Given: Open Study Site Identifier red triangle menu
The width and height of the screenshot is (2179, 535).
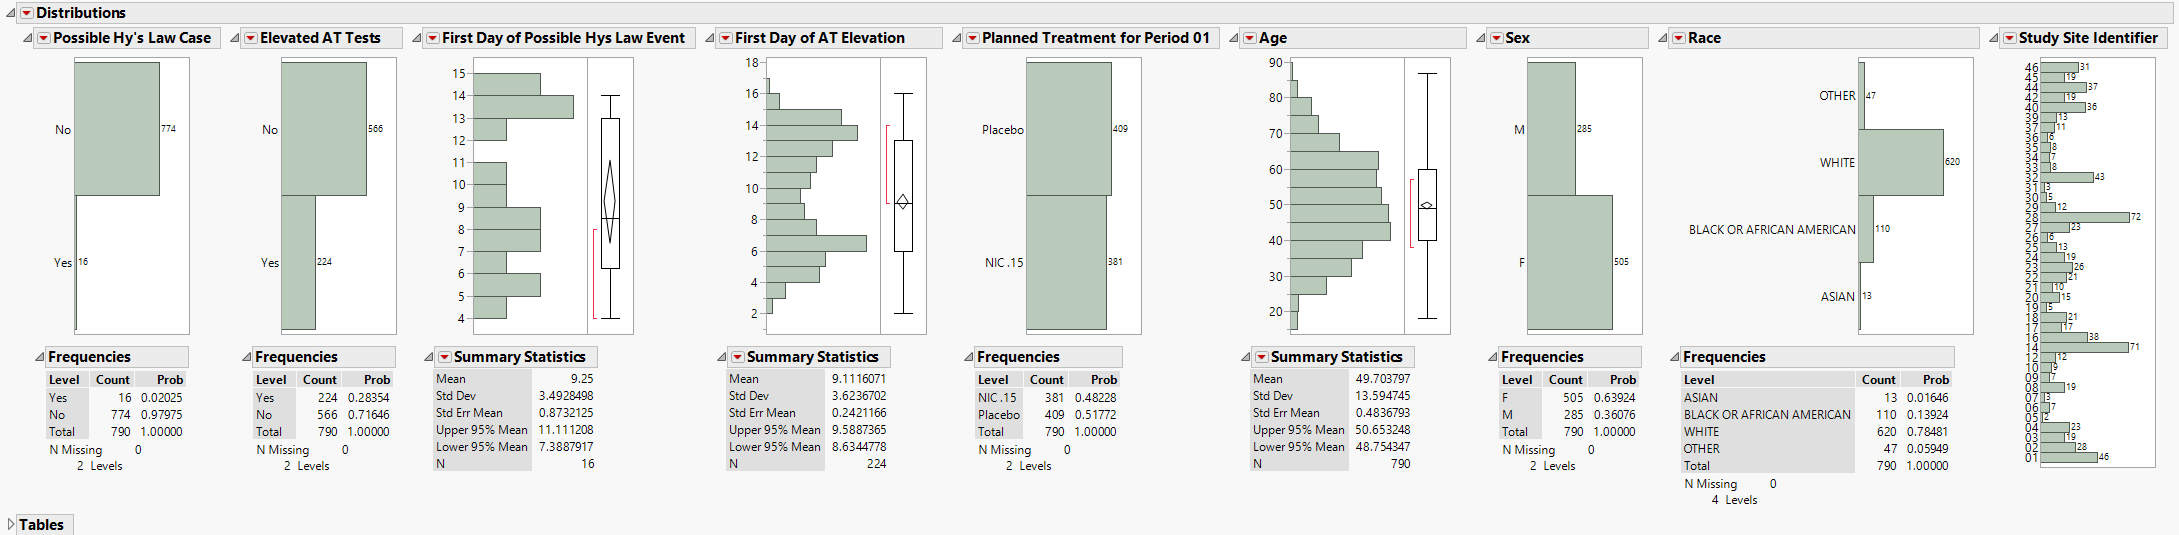Looking at the screenshot, I should [x=2009, y=38].
